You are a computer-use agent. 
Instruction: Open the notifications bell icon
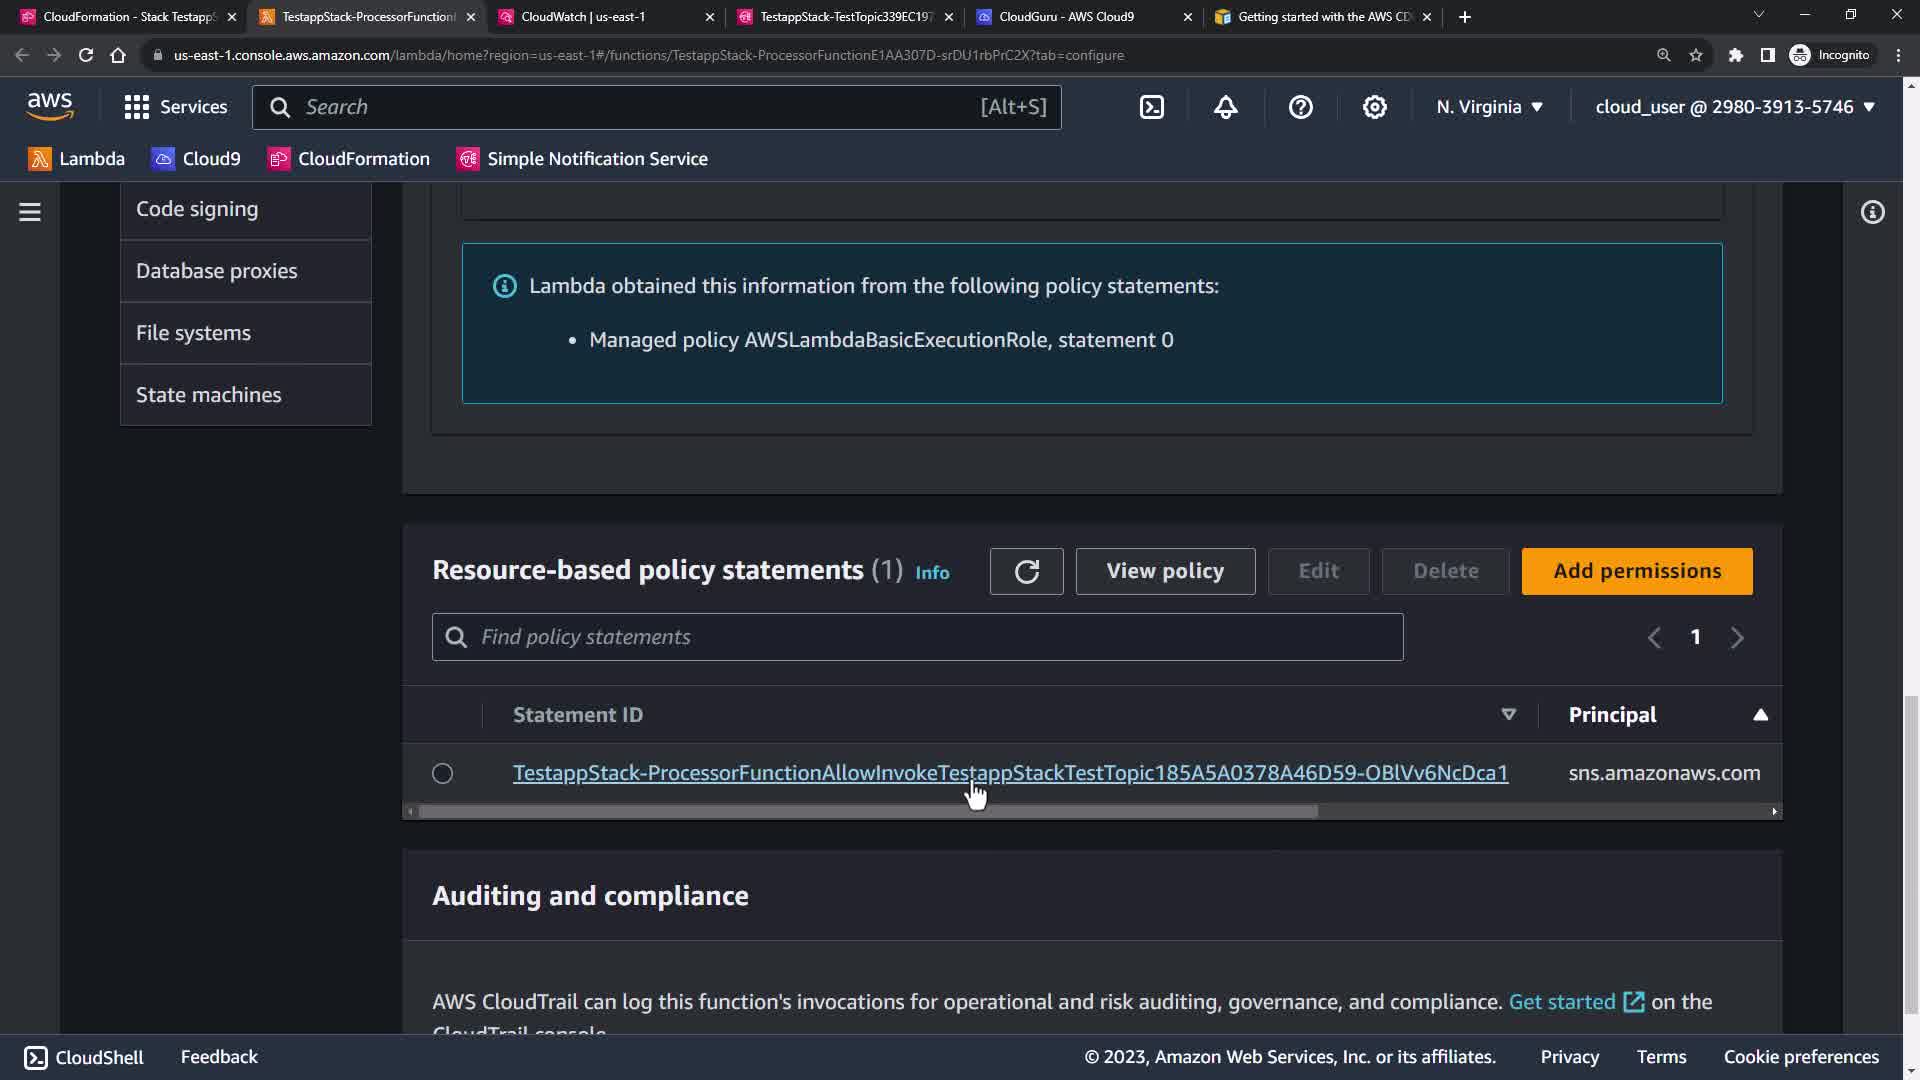(x=1226, y=107)
